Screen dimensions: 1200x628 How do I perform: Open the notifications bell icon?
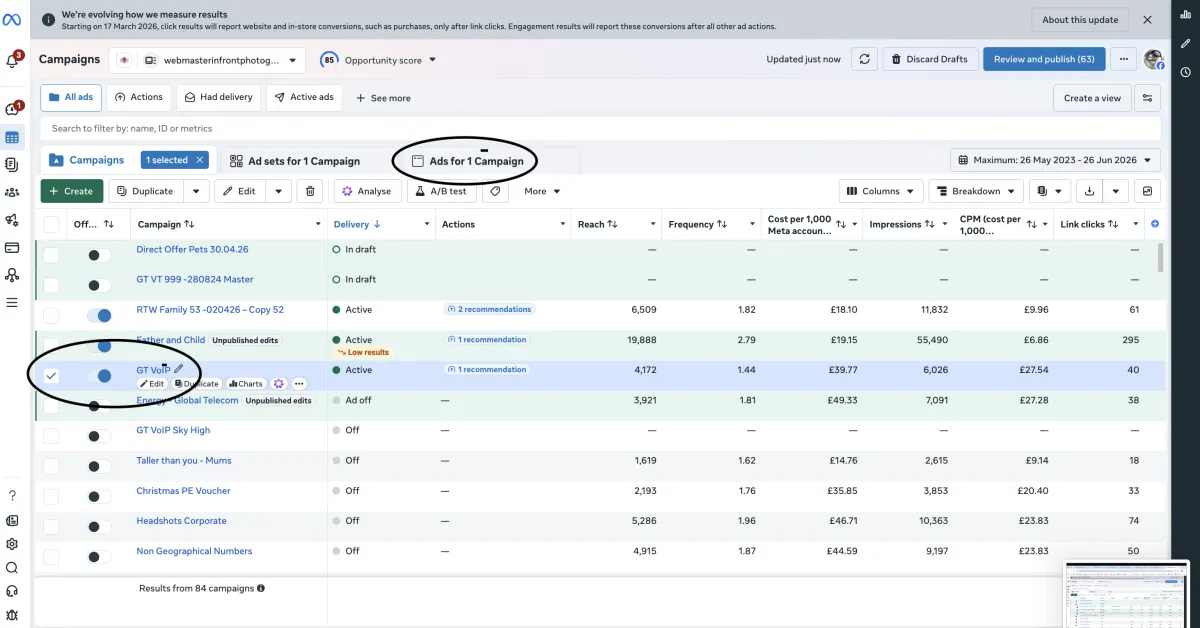[x=12, y=61]
